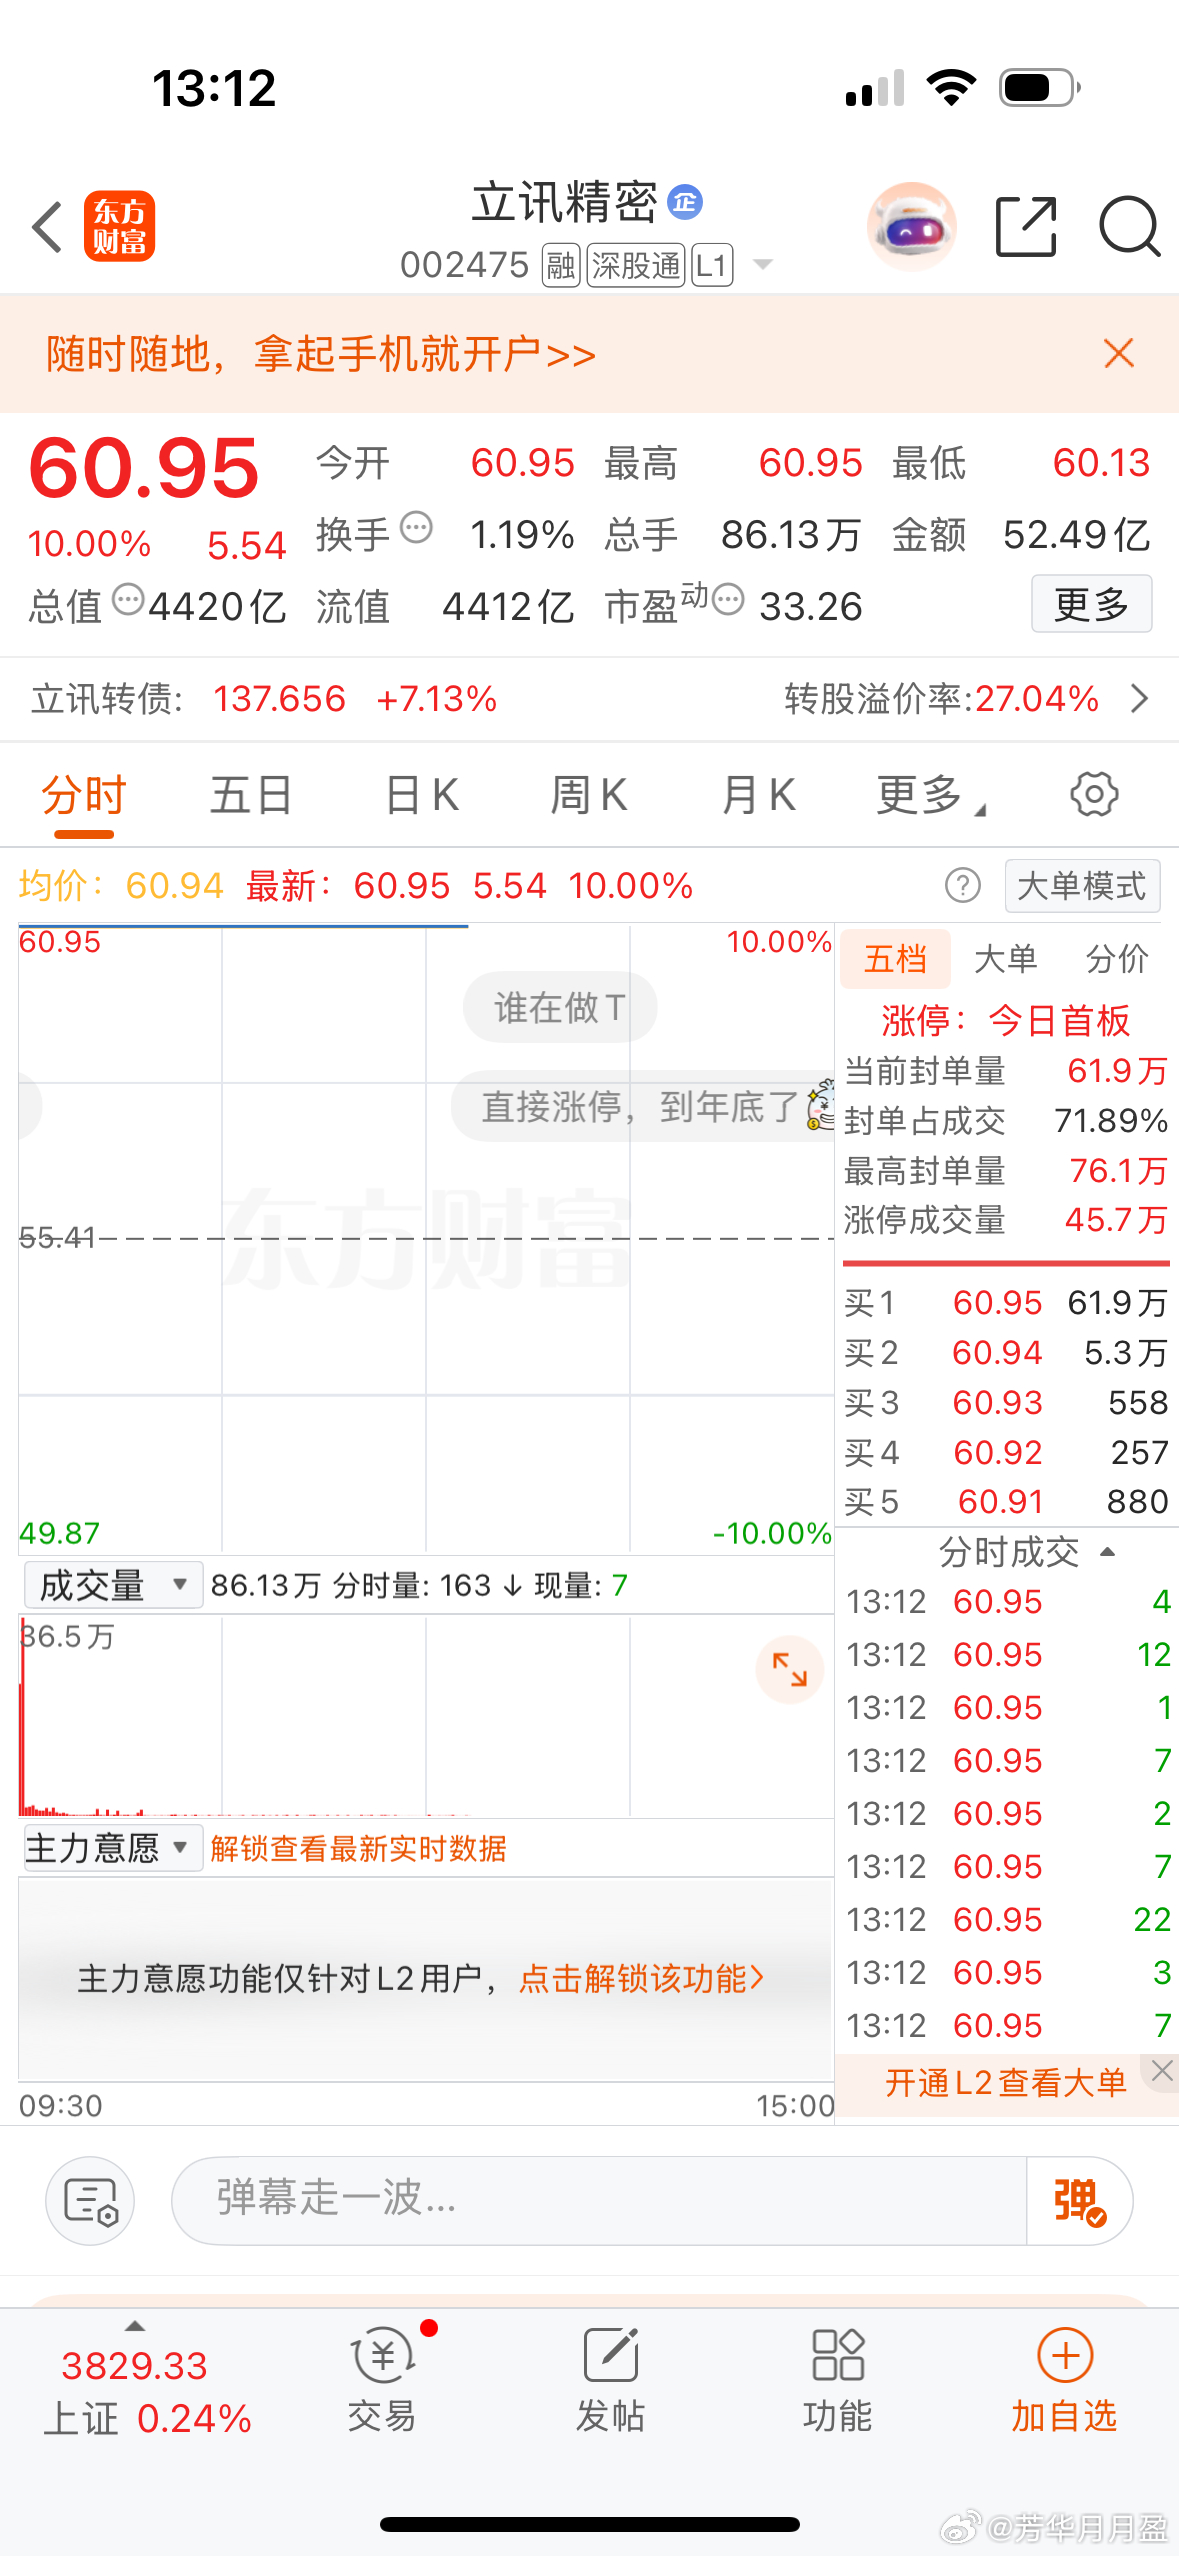Tap the info bubble next to 市盈动
Screen dimensions: 1179x2556
pos(728,600)
